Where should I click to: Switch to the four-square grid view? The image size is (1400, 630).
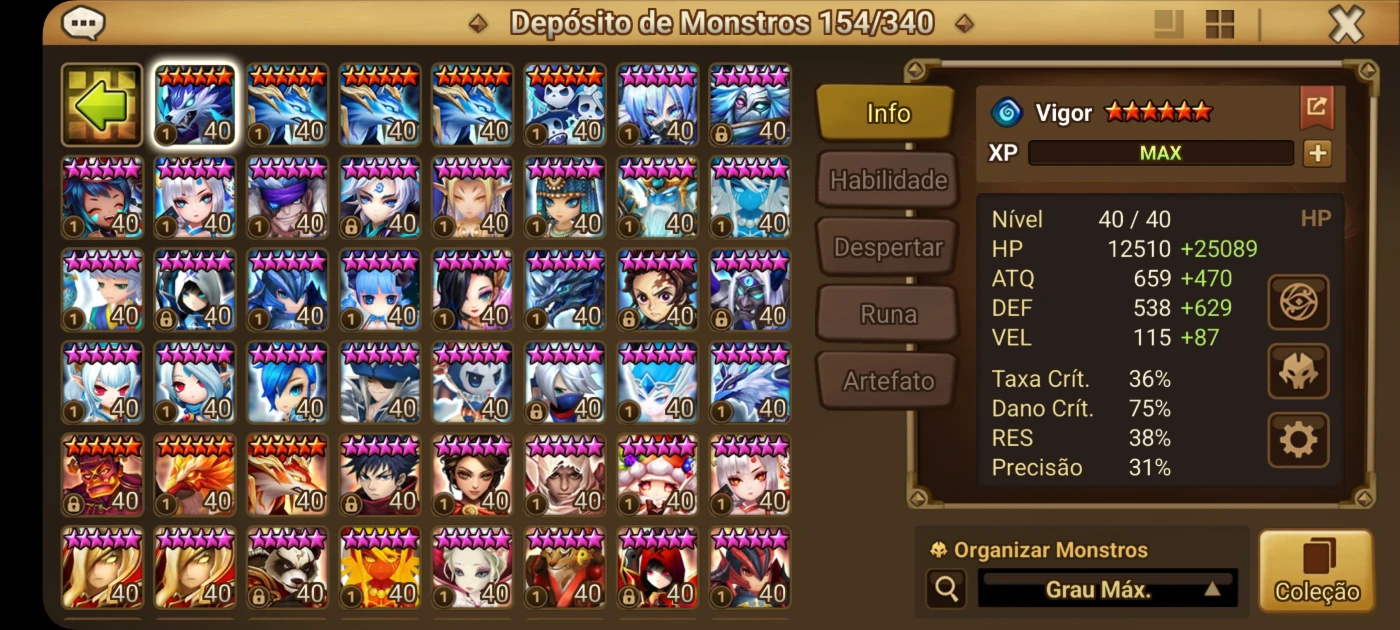(x=1220, y=24)
